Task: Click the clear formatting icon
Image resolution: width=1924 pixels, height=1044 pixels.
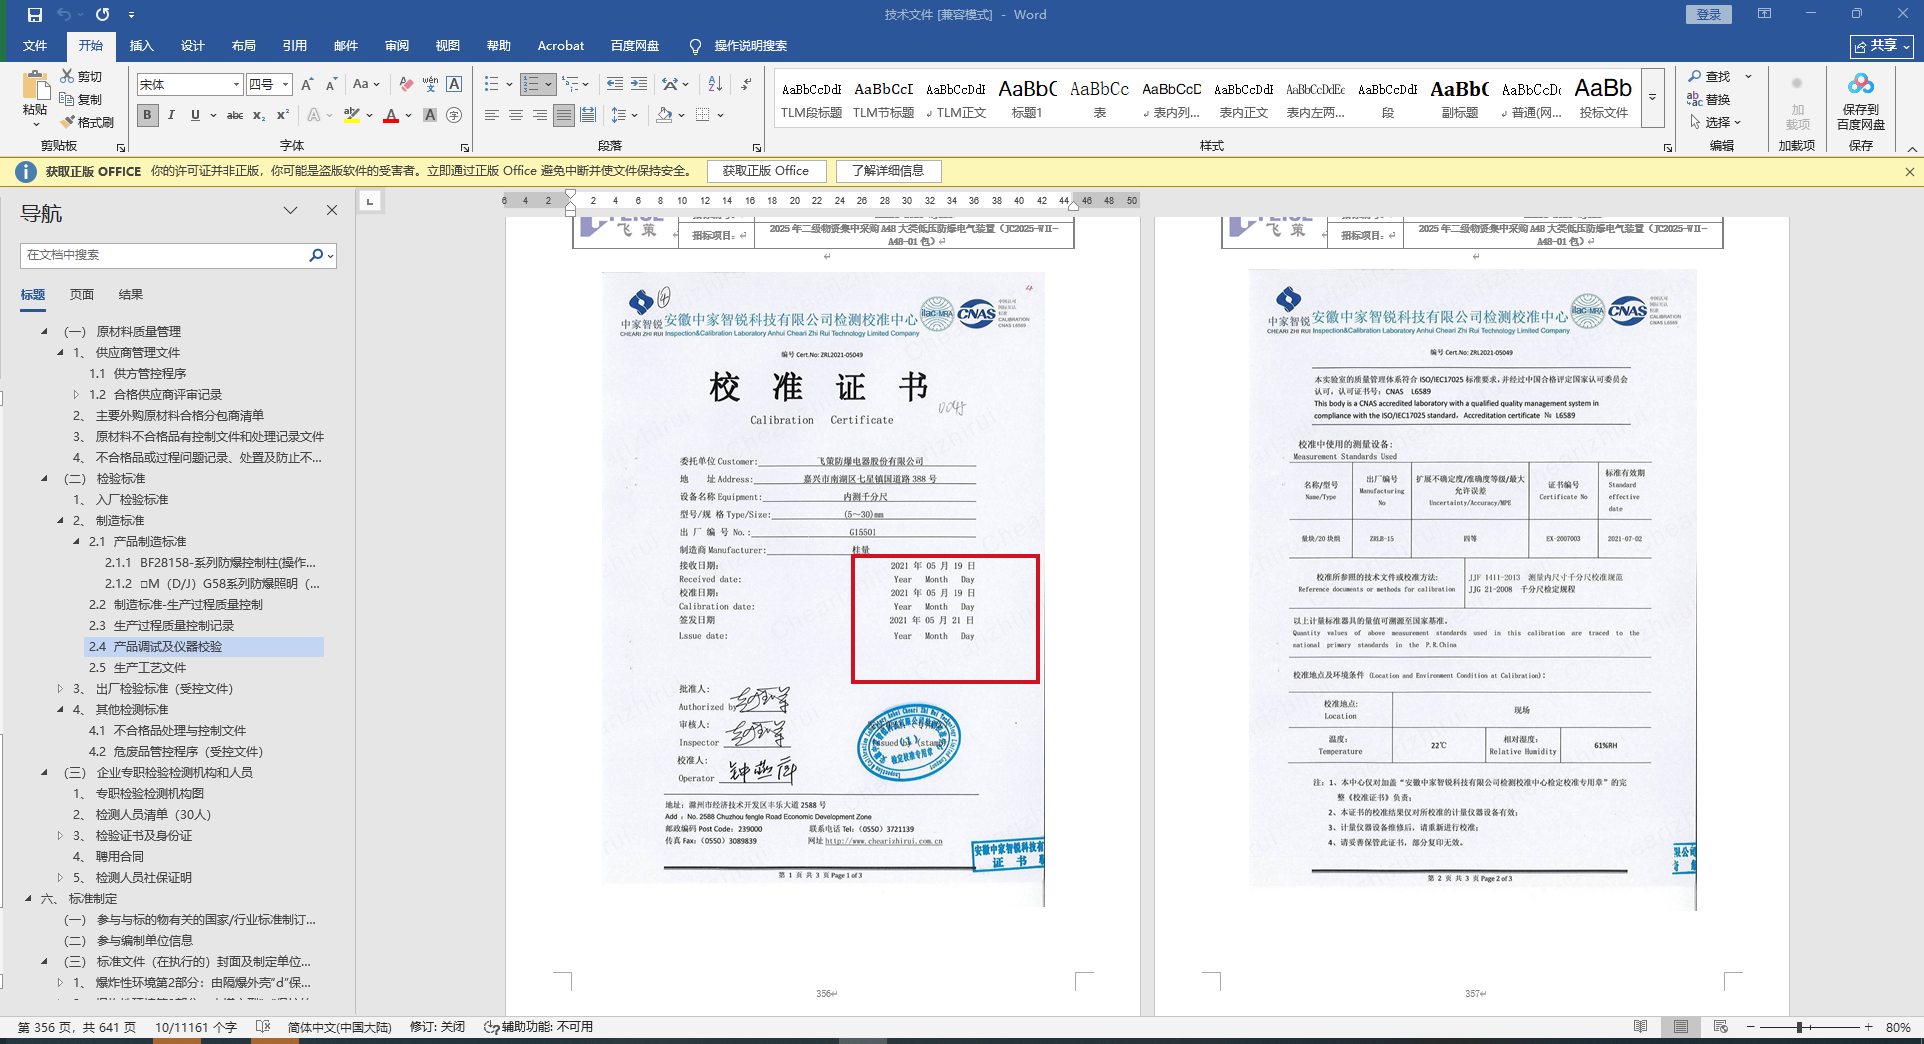Action: pyautogui.click(x=405, y=84)
